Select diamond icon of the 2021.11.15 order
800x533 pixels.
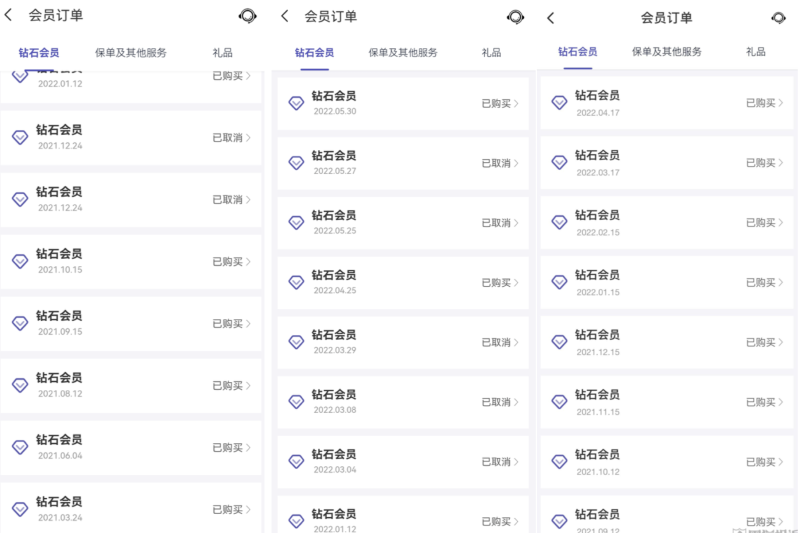(560, 402)
